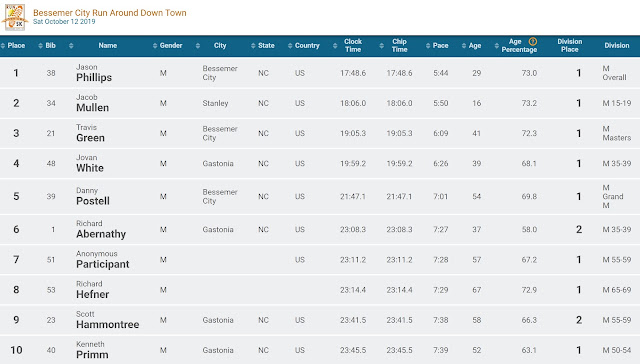Screen dimensions: 640x364
Task: Click M 50-54 division cell
Action: click(617, 351)
